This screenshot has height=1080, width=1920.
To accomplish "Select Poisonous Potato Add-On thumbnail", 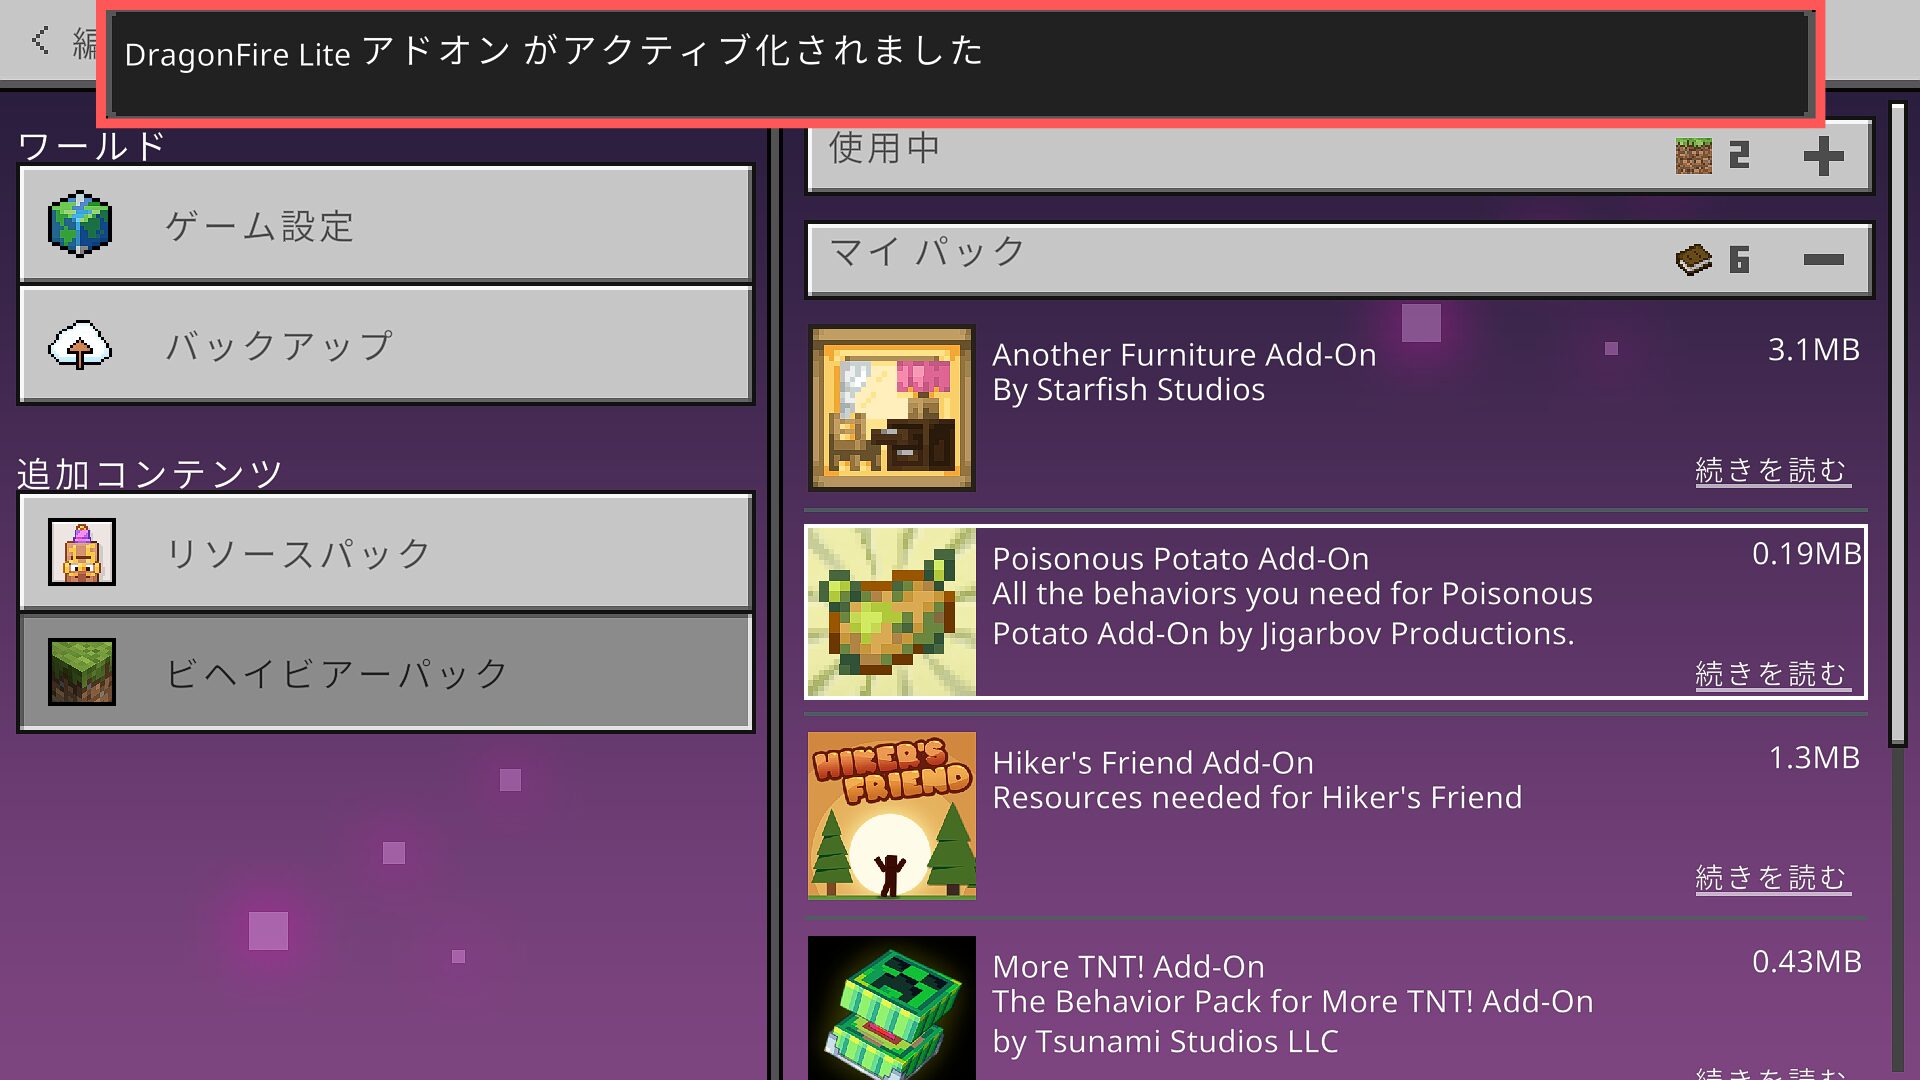I will point(891,612).
